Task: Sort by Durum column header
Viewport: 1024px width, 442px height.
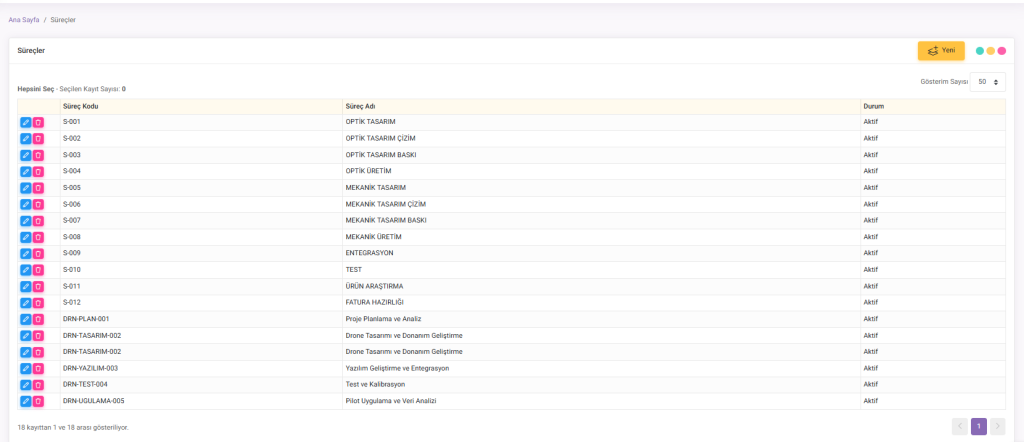Action: (x=873, y=106)
